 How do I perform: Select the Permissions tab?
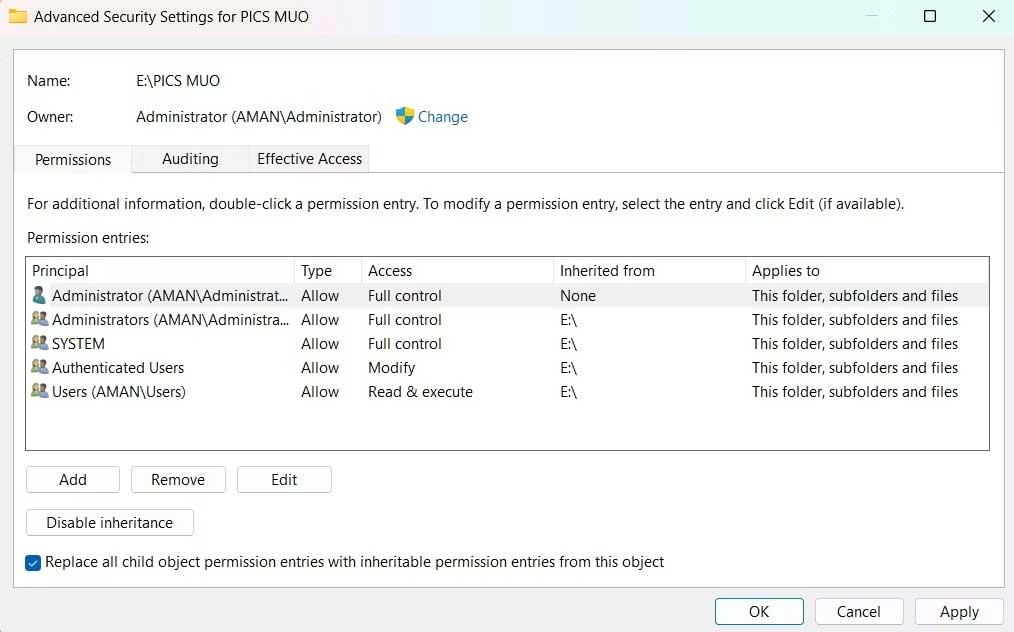[73, 160]
